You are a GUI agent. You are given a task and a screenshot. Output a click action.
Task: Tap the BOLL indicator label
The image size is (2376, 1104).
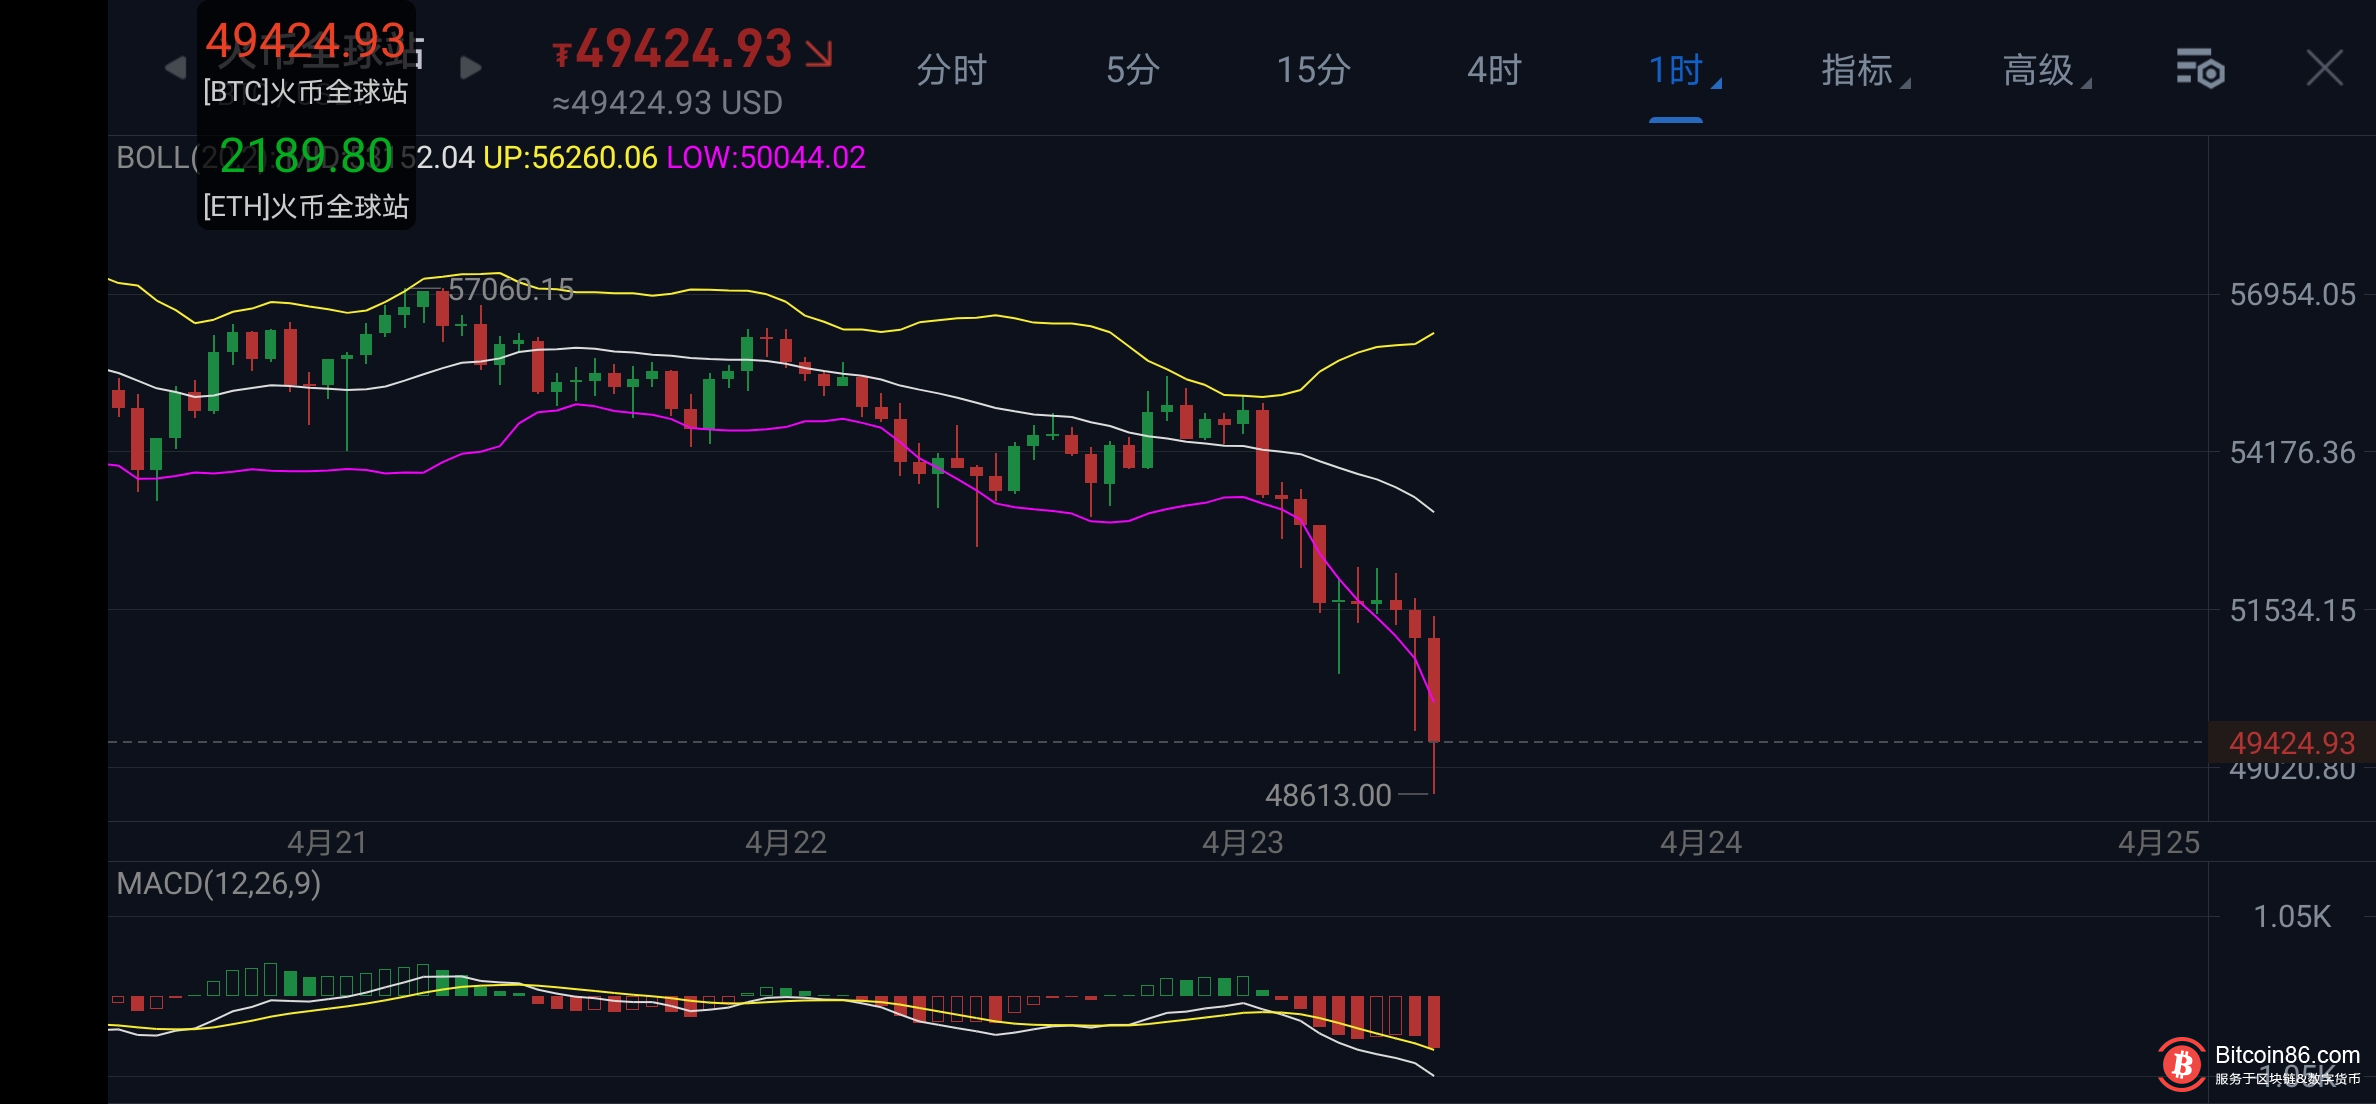click(x=152, y=158)
